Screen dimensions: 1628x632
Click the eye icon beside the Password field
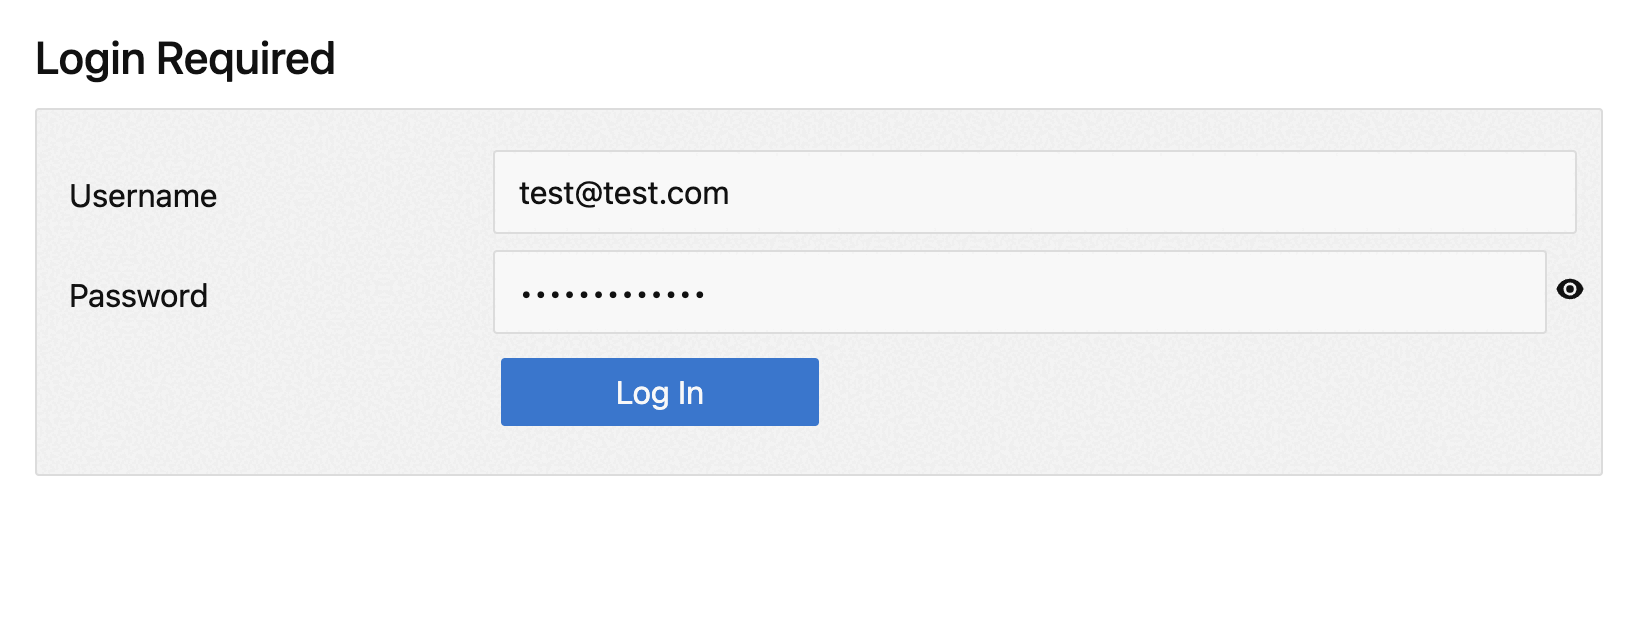1569,290
